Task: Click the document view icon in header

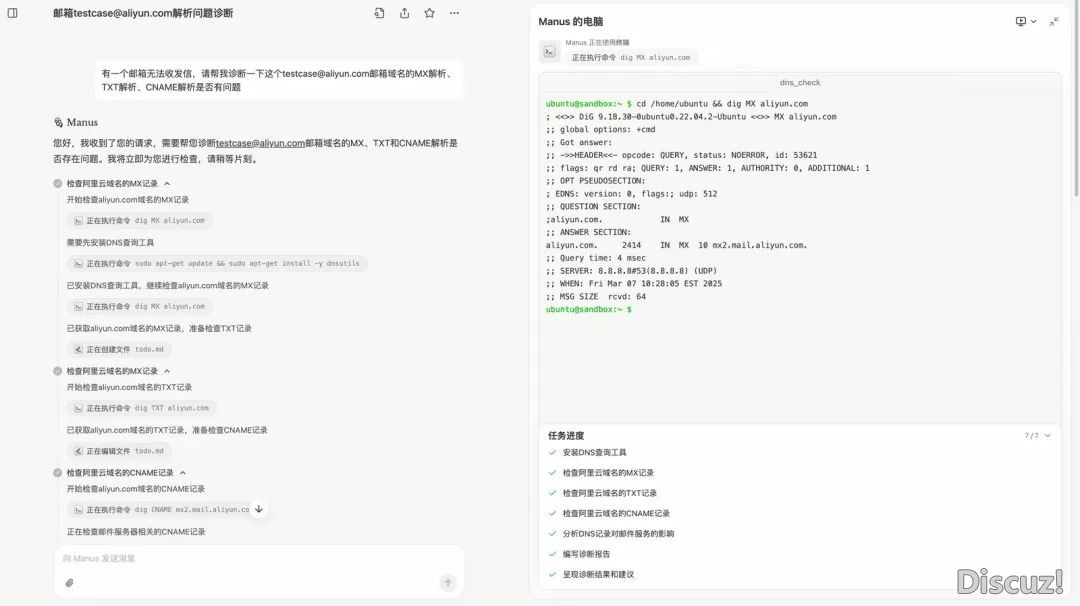Action: (379, 13)
